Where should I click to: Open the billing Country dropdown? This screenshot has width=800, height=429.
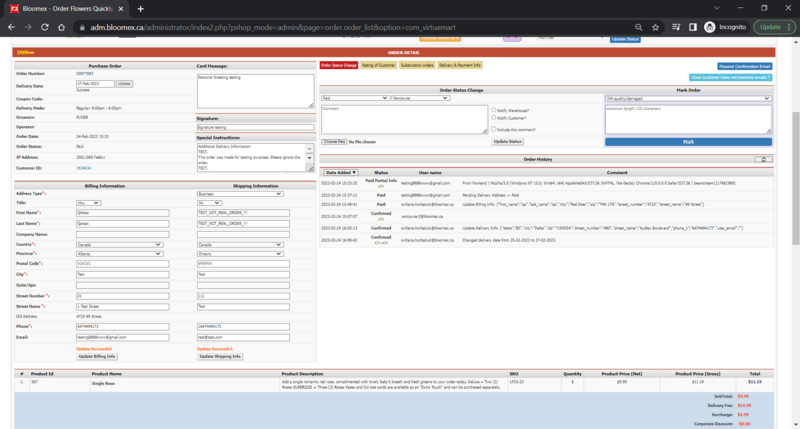tap(119, 245)
